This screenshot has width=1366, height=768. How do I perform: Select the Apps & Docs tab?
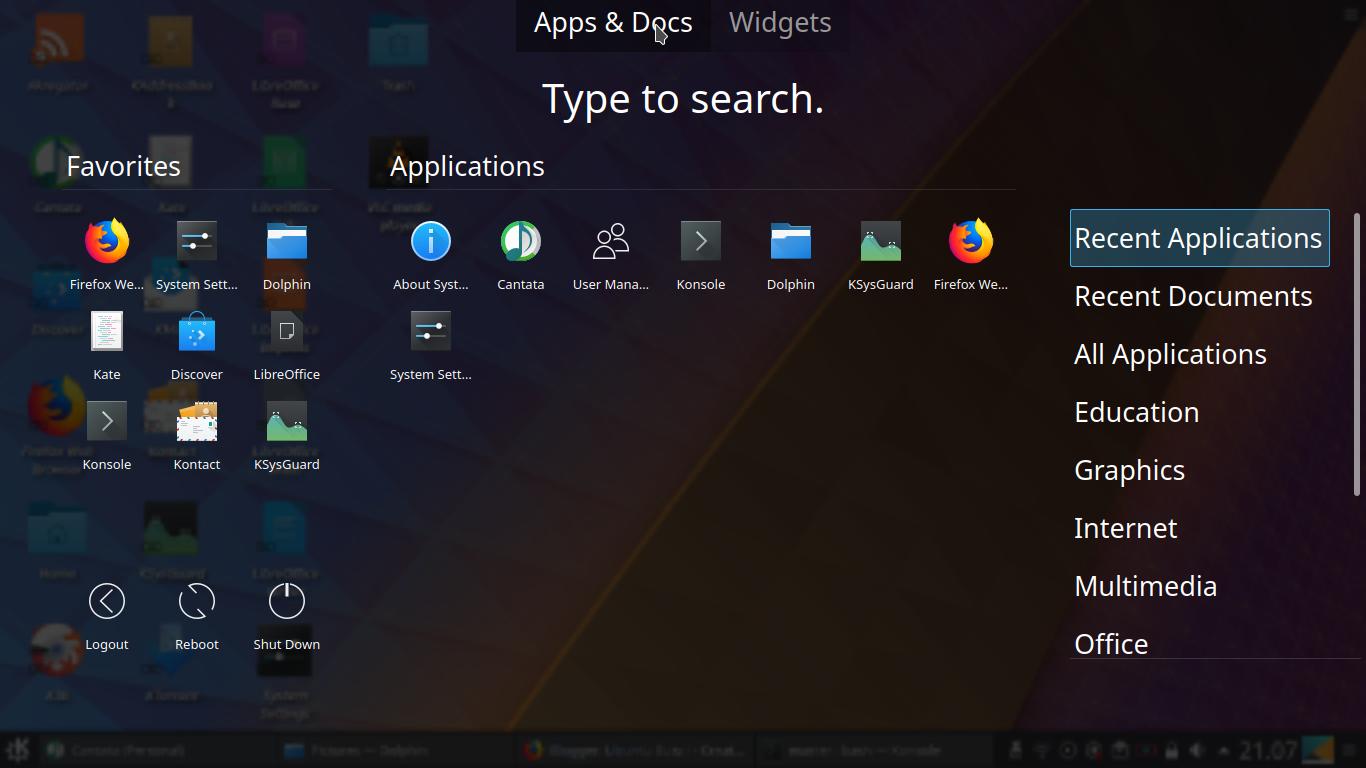612,22
